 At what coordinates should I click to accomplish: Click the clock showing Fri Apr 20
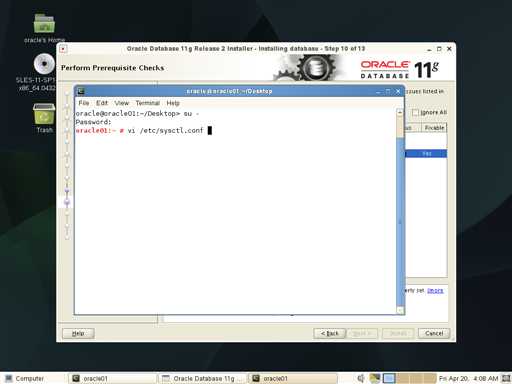(468, 378)
